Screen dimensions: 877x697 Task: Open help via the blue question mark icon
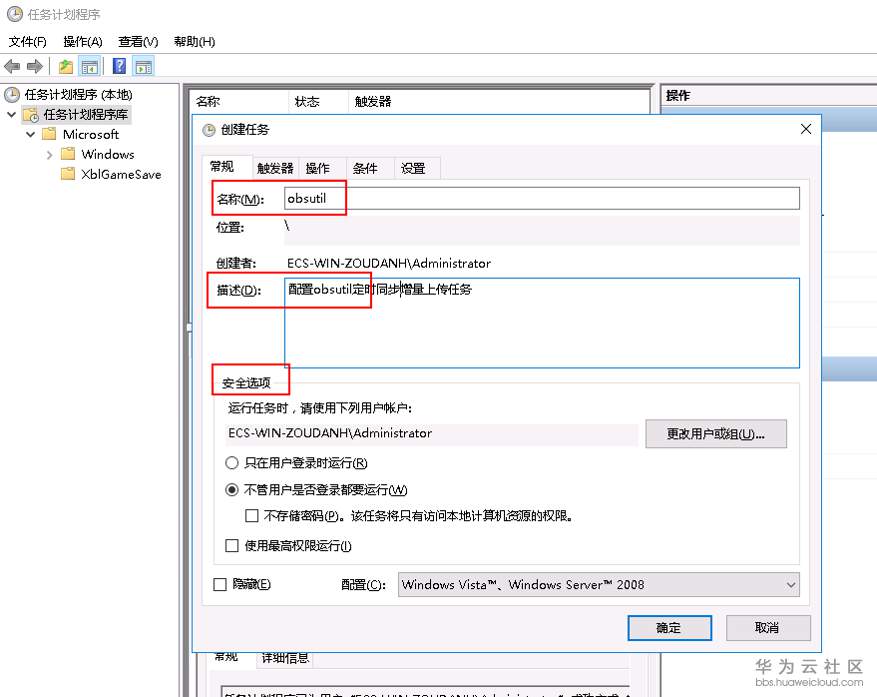click(119, 66)
